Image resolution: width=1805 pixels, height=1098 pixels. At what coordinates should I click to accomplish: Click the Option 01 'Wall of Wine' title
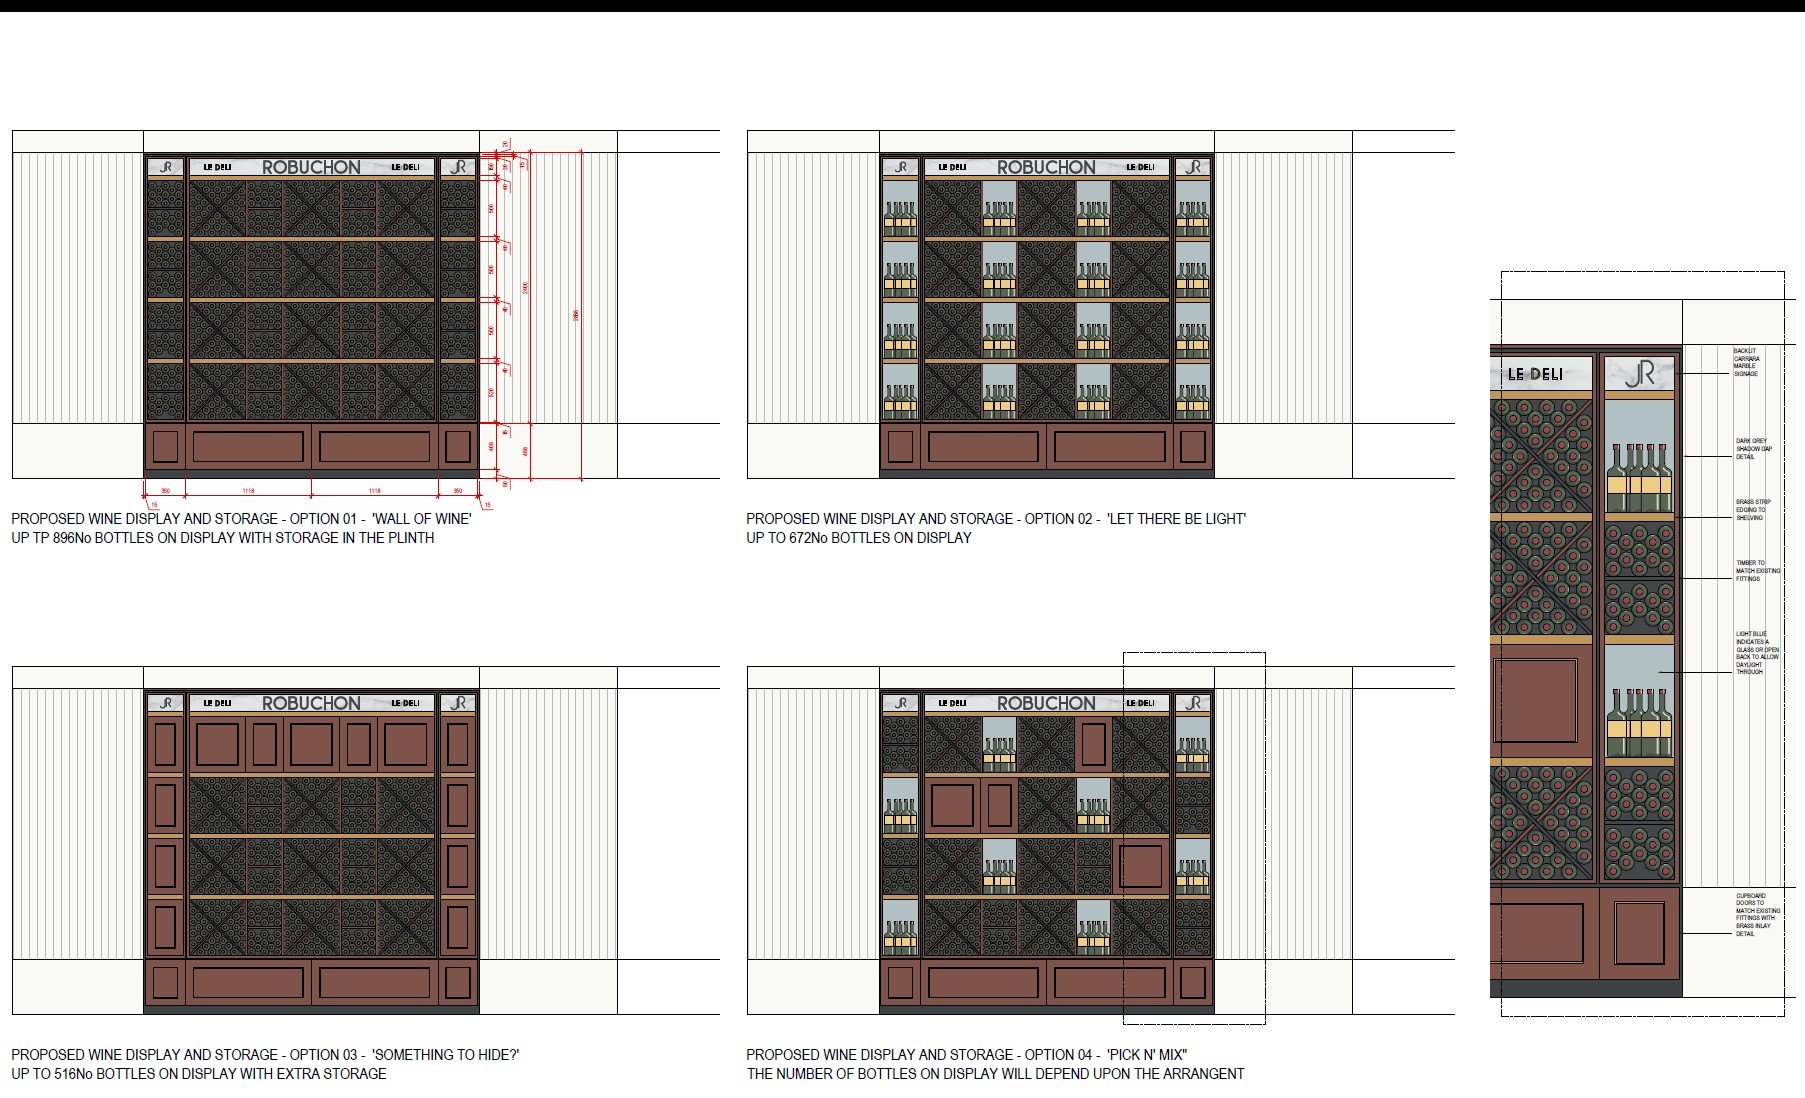(x=241, y=518)
